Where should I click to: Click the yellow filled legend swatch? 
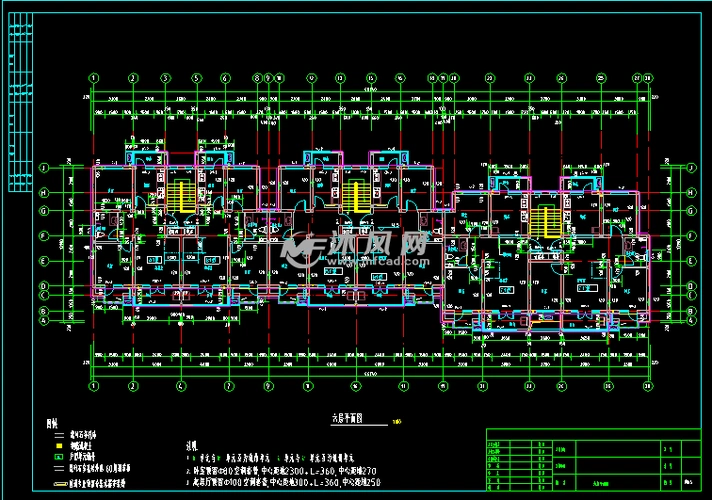pos(58,446)
